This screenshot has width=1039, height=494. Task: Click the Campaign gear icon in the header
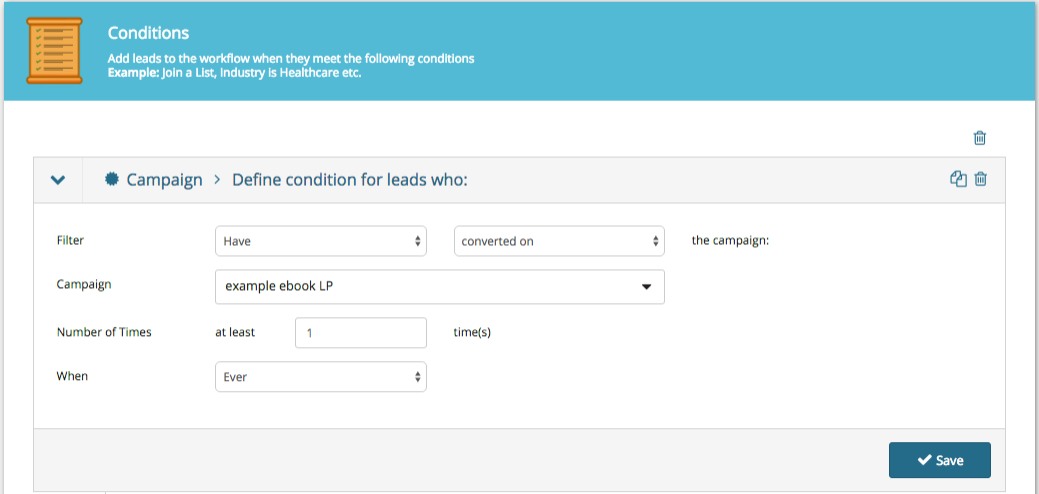tap(111, 179)
